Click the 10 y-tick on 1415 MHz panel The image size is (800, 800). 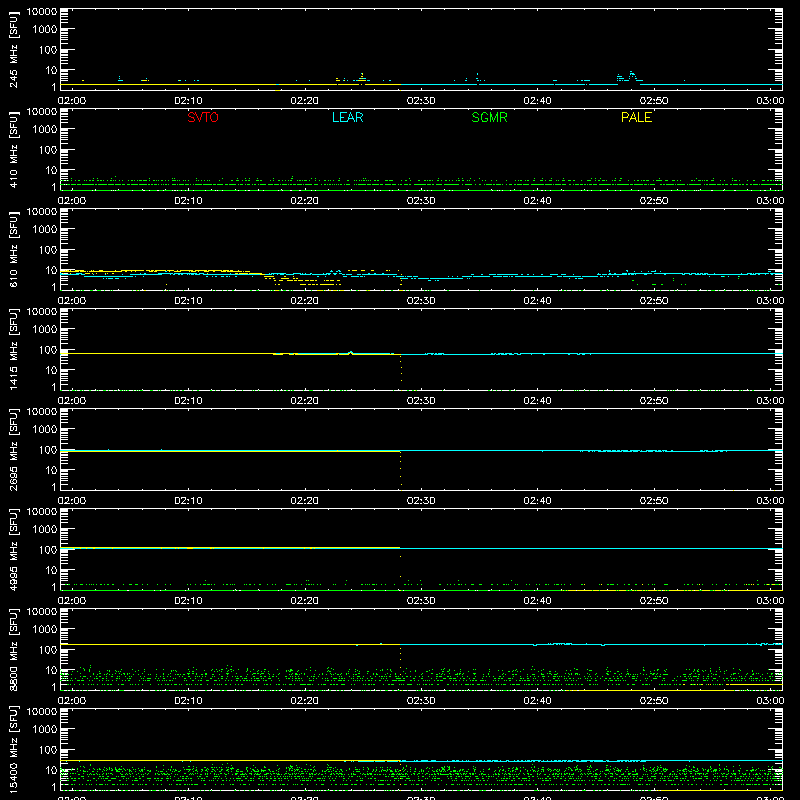(x=52, y=370)
